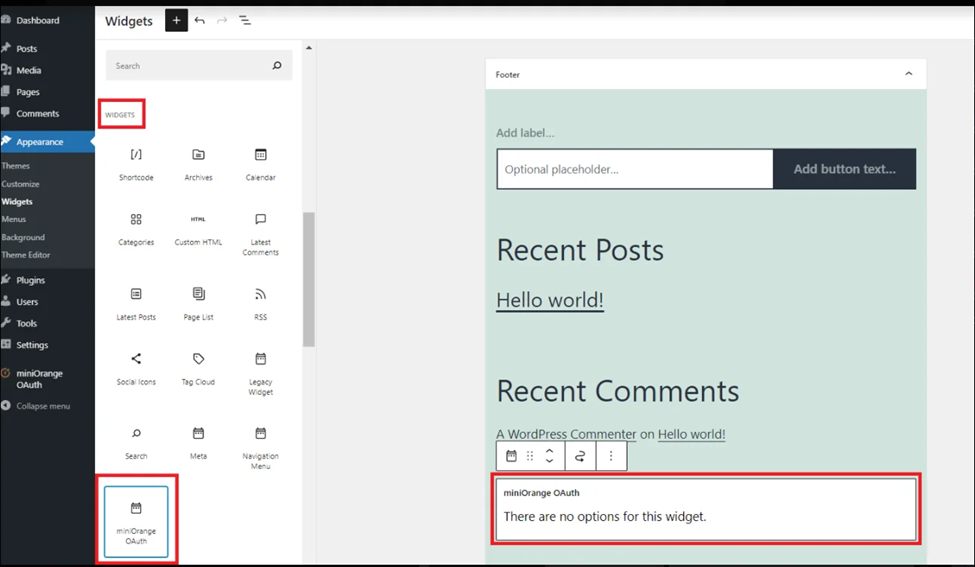Choose the Custom HTML block
The width and height of the screenshot is (975, 567).
(x=198, y=229)
